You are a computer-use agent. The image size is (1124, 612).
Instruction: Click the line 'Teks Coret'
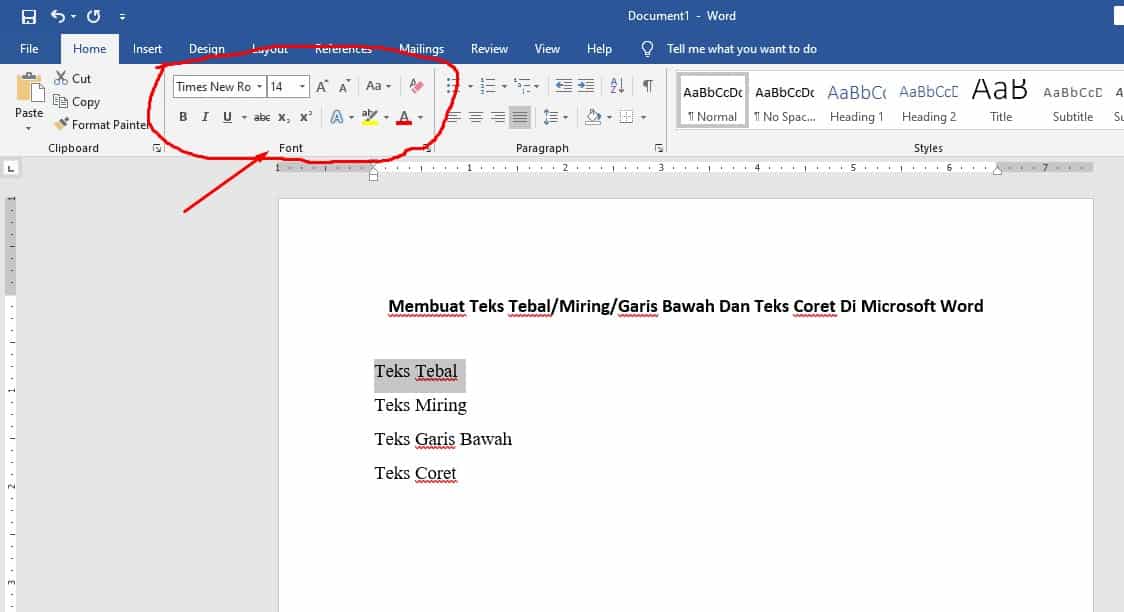[x=415, y=473]
